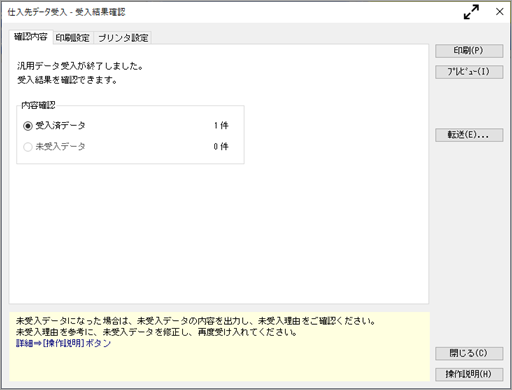Click the 印刷(P) button
Screen dimensions: 512x390
(x=469, y=51)
